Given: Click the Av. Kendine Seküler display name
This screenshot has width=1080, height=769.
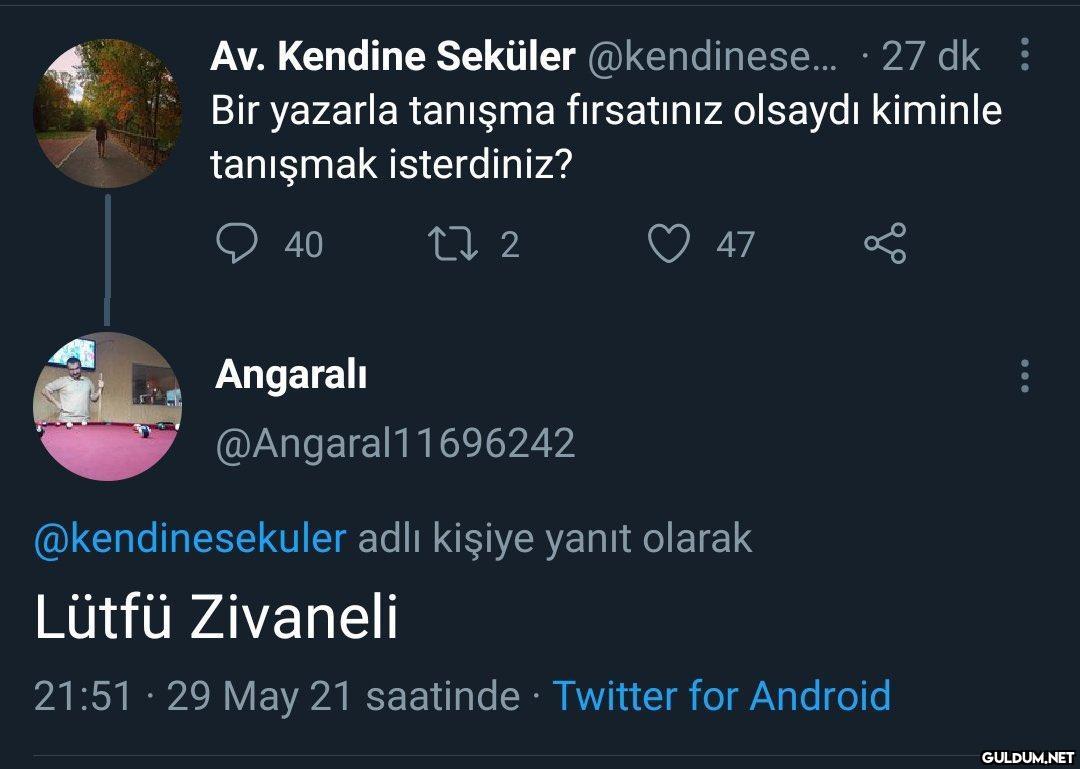Looking at the screenshot, I should point(392,58).
